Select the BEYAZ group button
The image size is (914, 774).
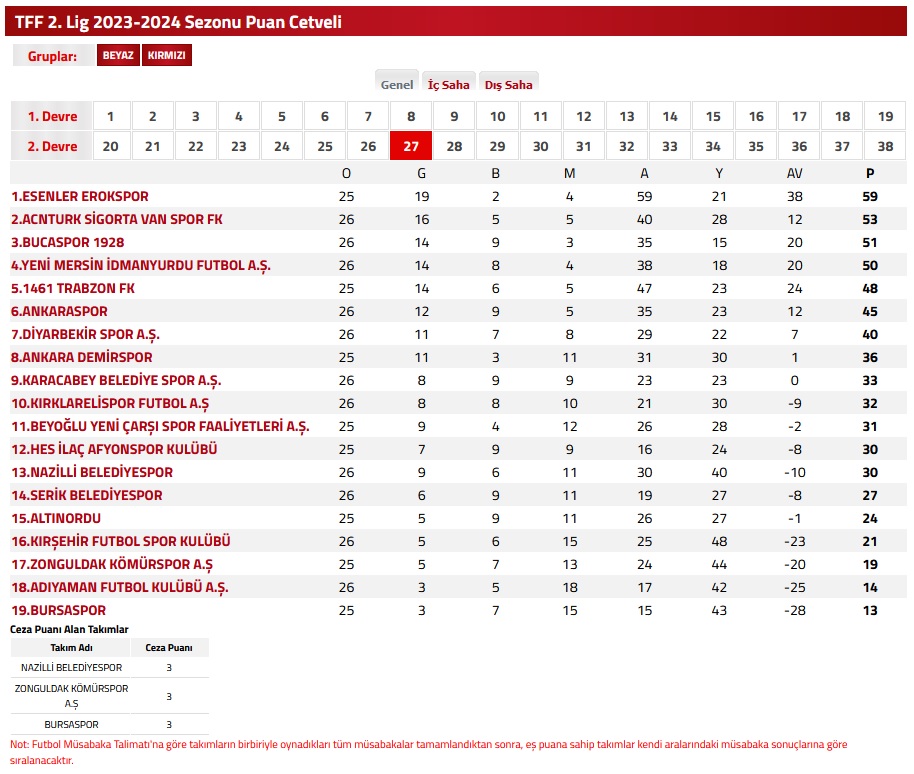coord(118,55)
